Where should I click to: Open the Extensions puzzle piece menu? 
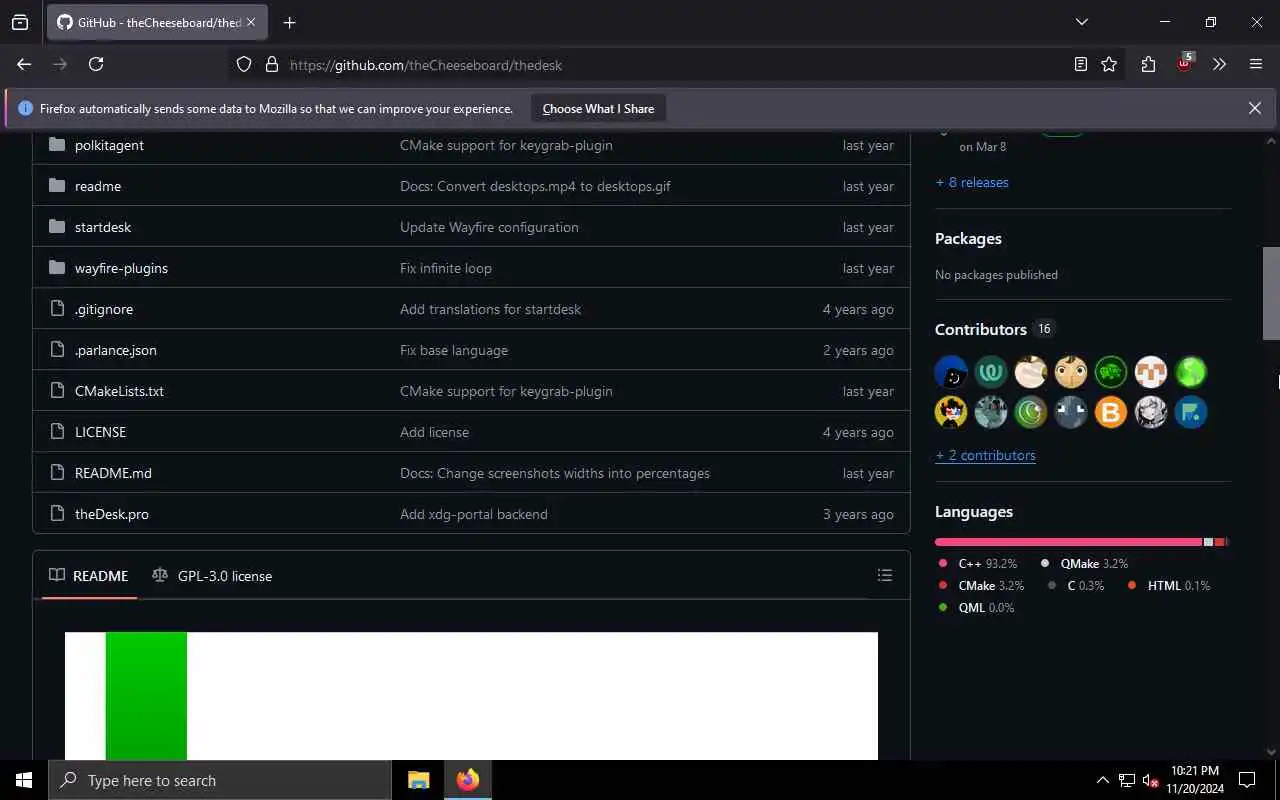click(1148, 64)
